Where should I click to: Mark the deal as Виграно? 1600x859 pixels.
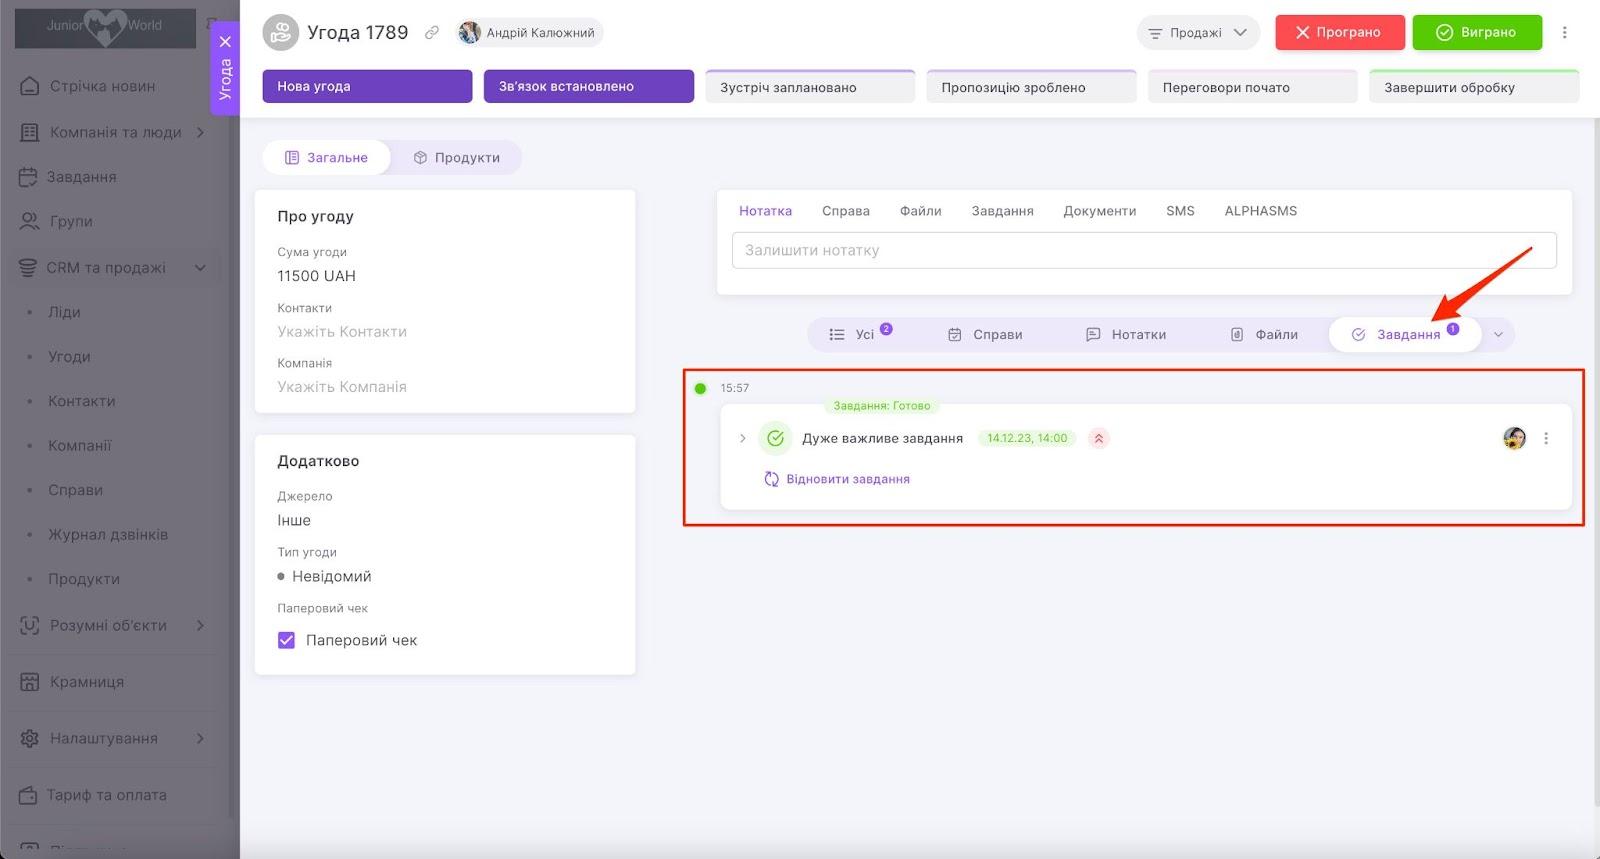pos(1476,33)
